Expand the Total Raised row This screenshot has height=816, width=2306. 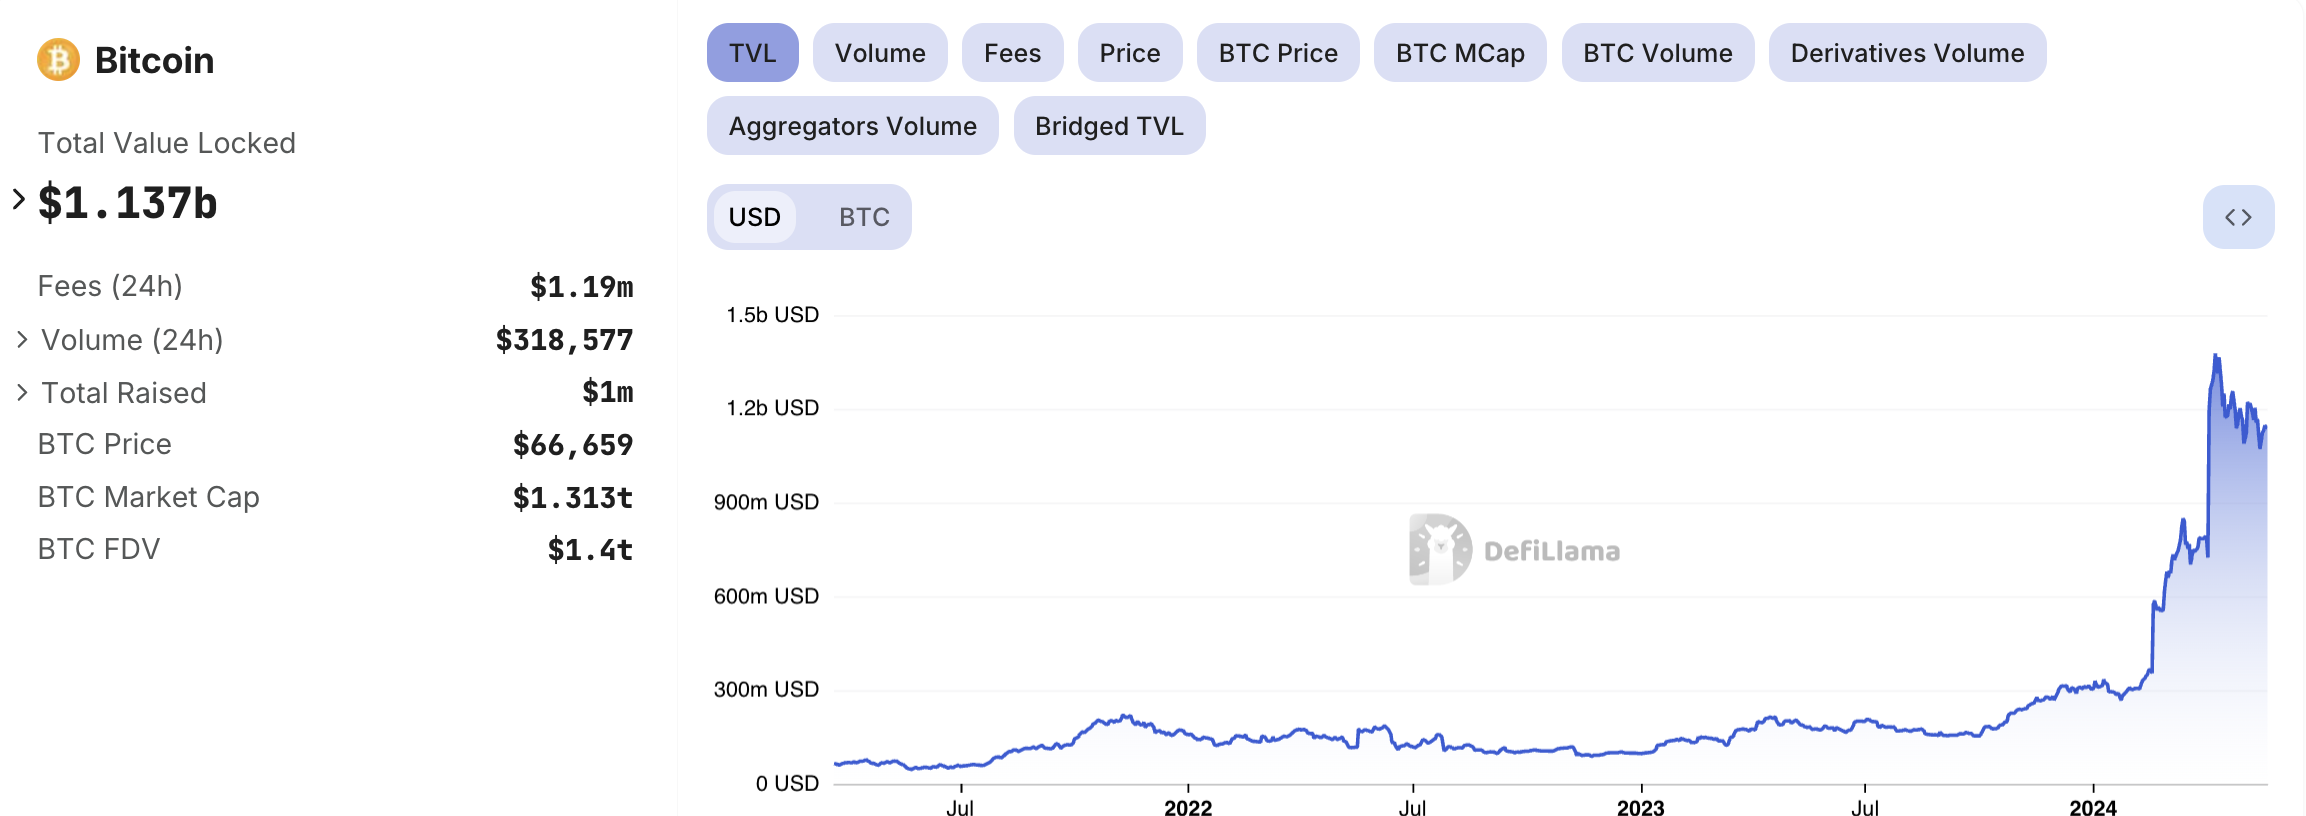[22, 393]
